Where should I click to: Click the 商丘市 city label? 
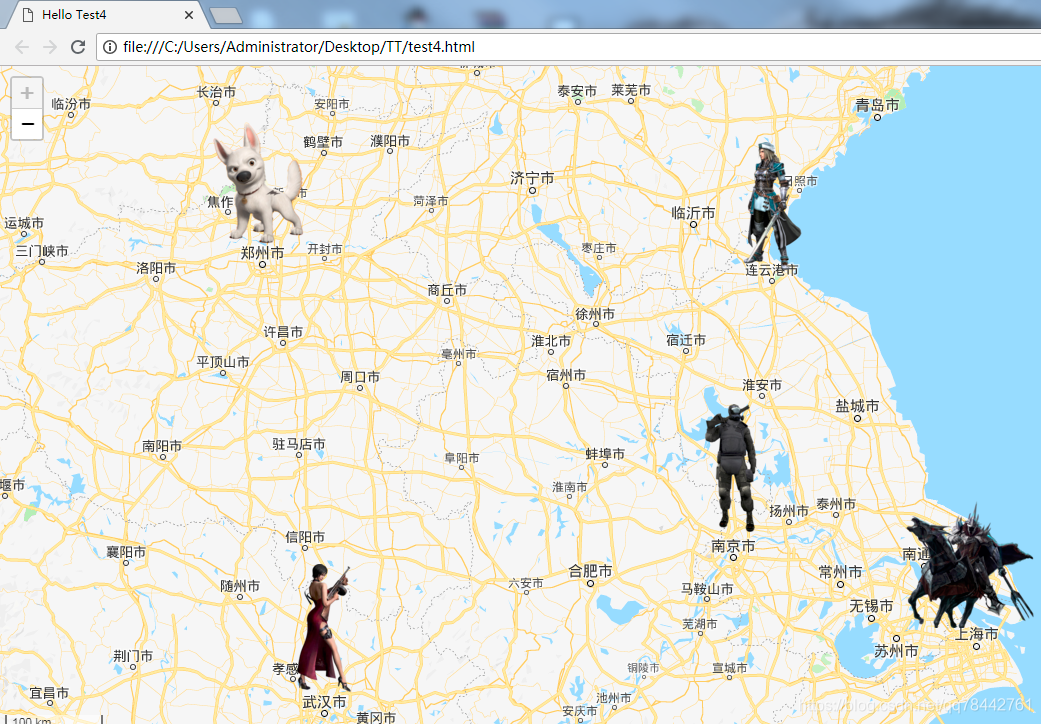447,290
